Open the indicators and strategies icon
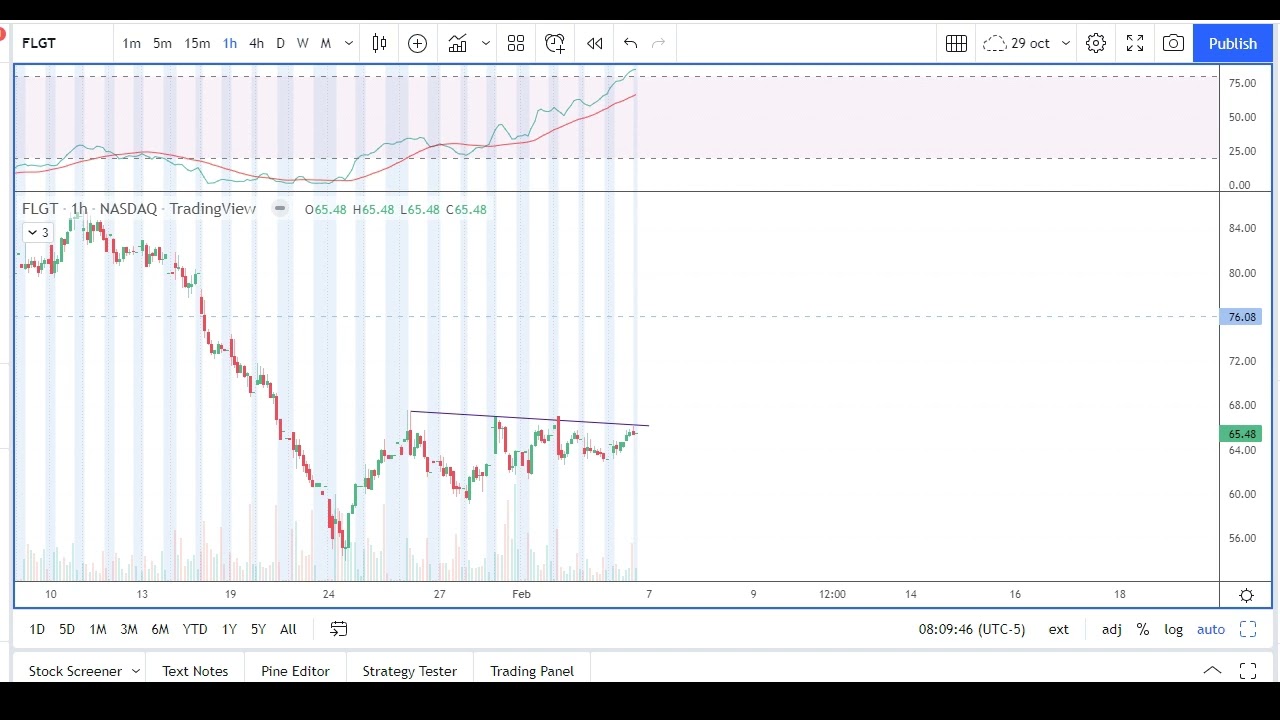 [x=458, y=43]
